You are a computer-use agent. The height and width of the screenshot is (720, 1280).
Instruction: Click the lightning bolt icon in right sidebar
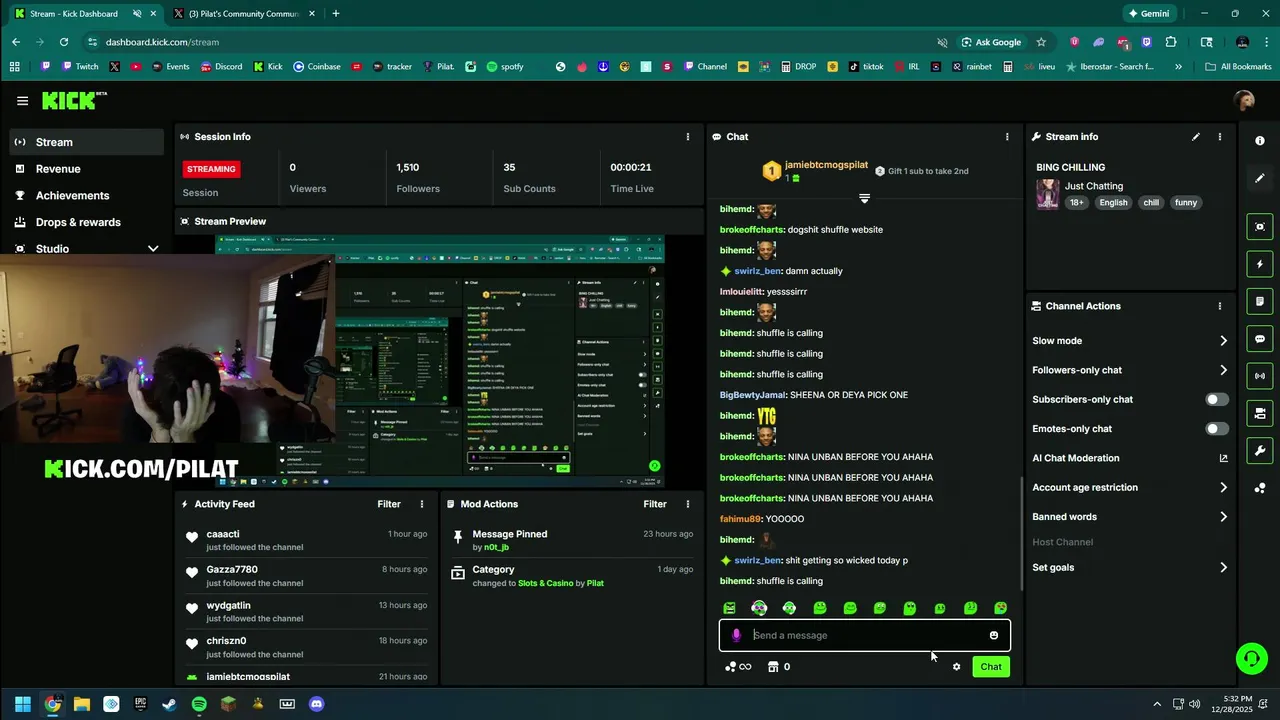point(1259,265)
